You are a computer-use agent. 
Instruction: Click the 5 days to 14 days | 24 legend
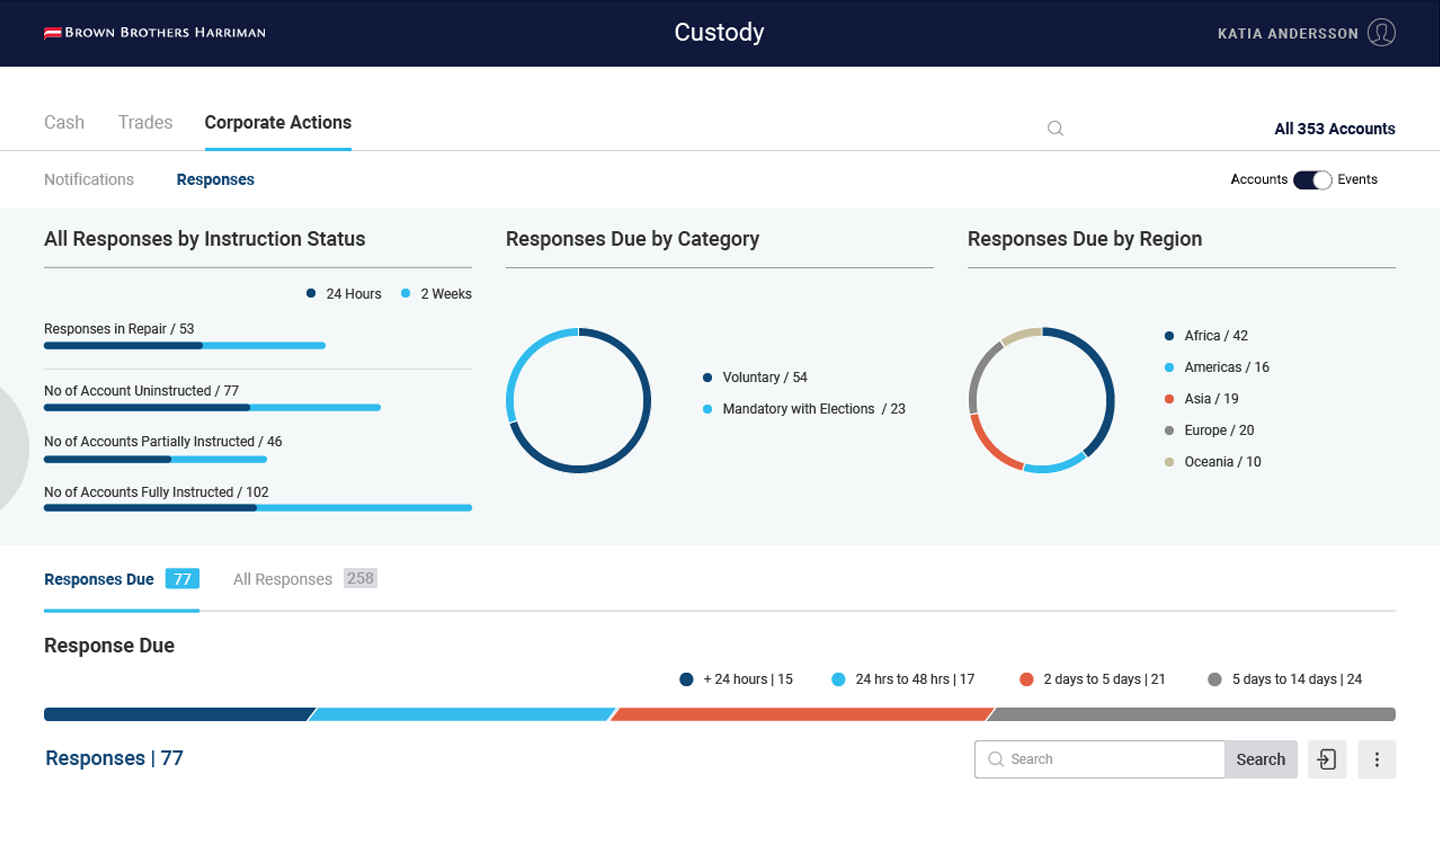[x=1285, y=679]
